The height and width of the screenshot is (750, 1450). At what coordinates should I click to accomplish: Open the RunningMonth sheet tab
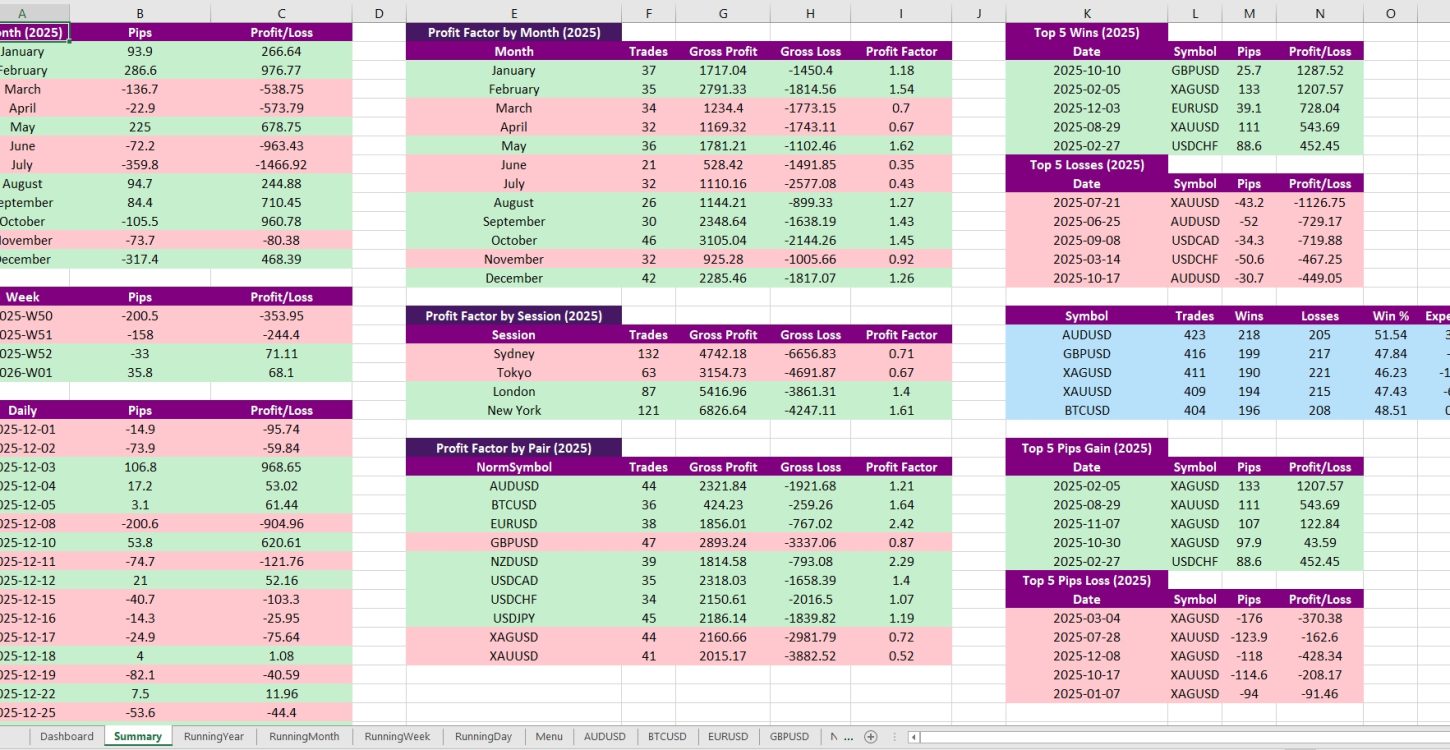tap(304, 737)
